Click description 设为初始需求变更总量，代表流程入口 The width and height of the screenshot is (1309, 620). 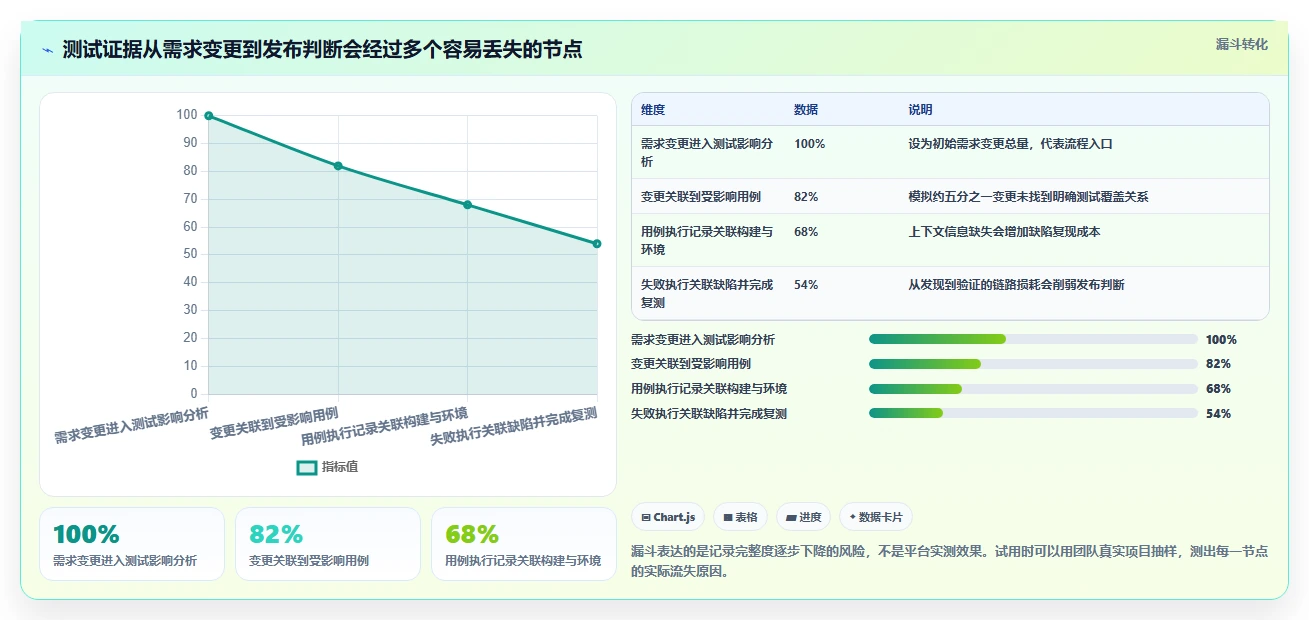tap(1010, 144)
